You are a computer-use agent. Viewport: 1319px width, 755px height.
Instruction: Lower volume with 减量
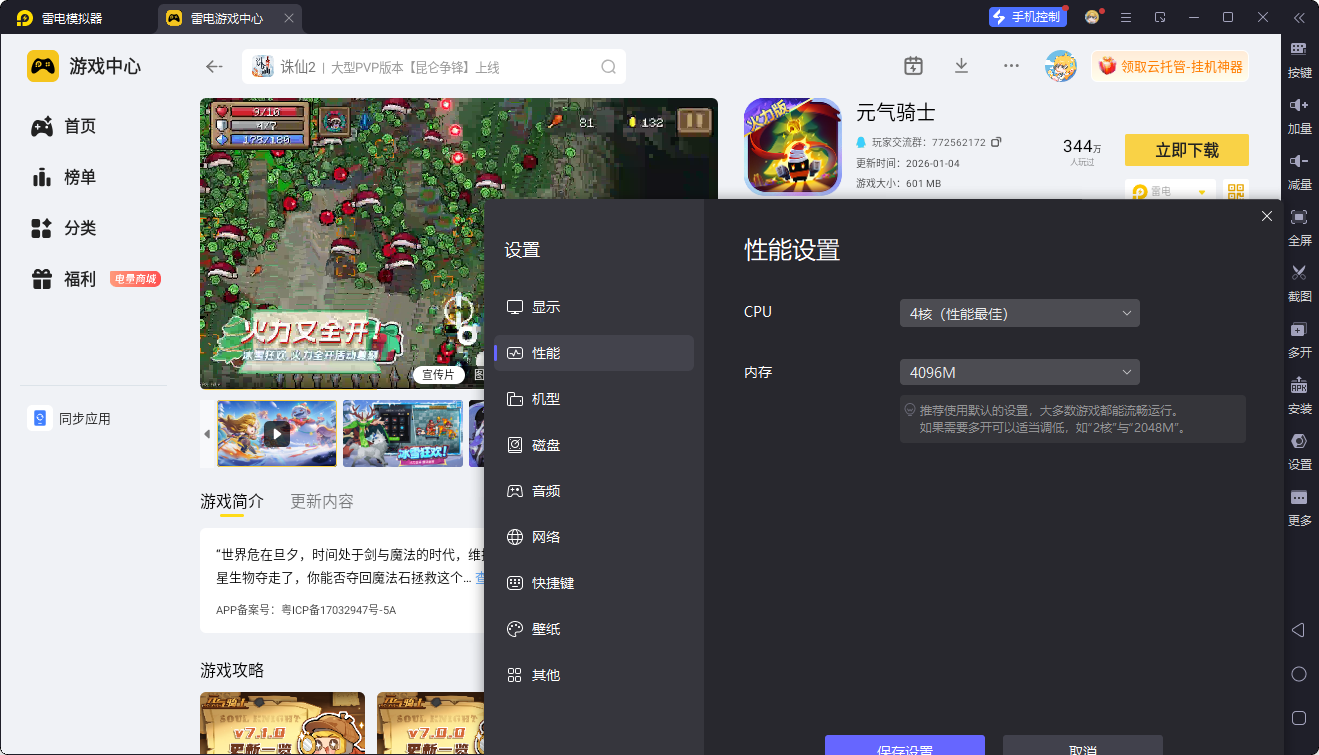coord(1299,171)
